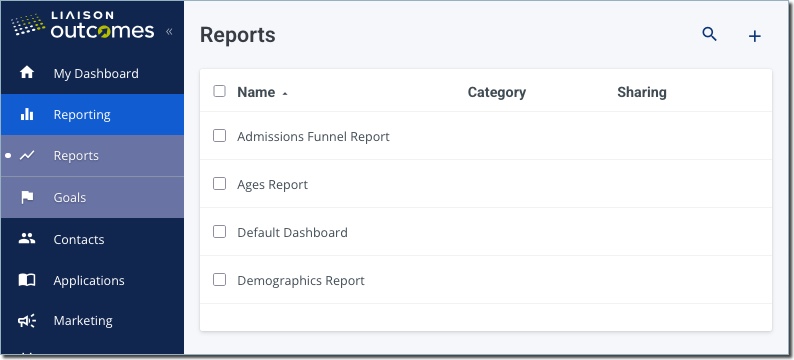Select Marketing in the sidebar
The width and height of the screenshot is (794, 360).
click(x=92, y=321)
